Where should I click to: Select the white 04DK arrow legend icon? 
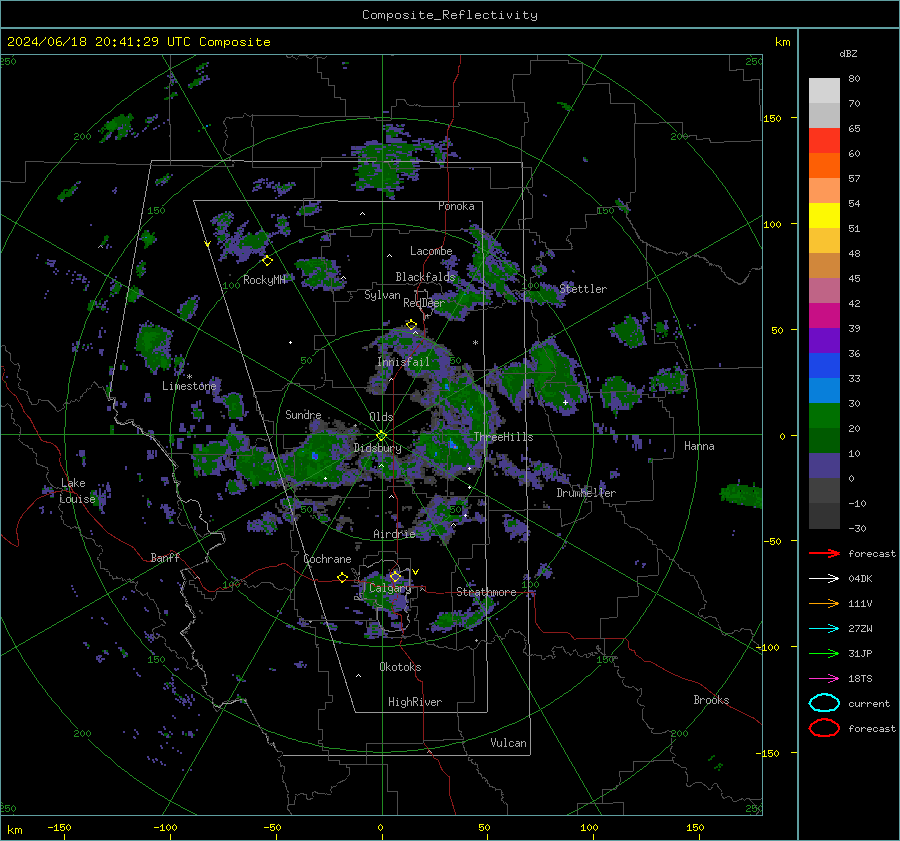pyautogui.click(x=824, y=579)
